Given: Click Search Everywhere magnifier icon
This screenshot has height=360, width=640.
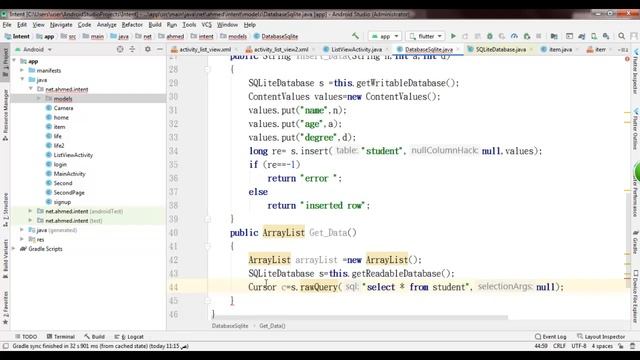Looking at the screenshot, I should (x=621, y=36).
